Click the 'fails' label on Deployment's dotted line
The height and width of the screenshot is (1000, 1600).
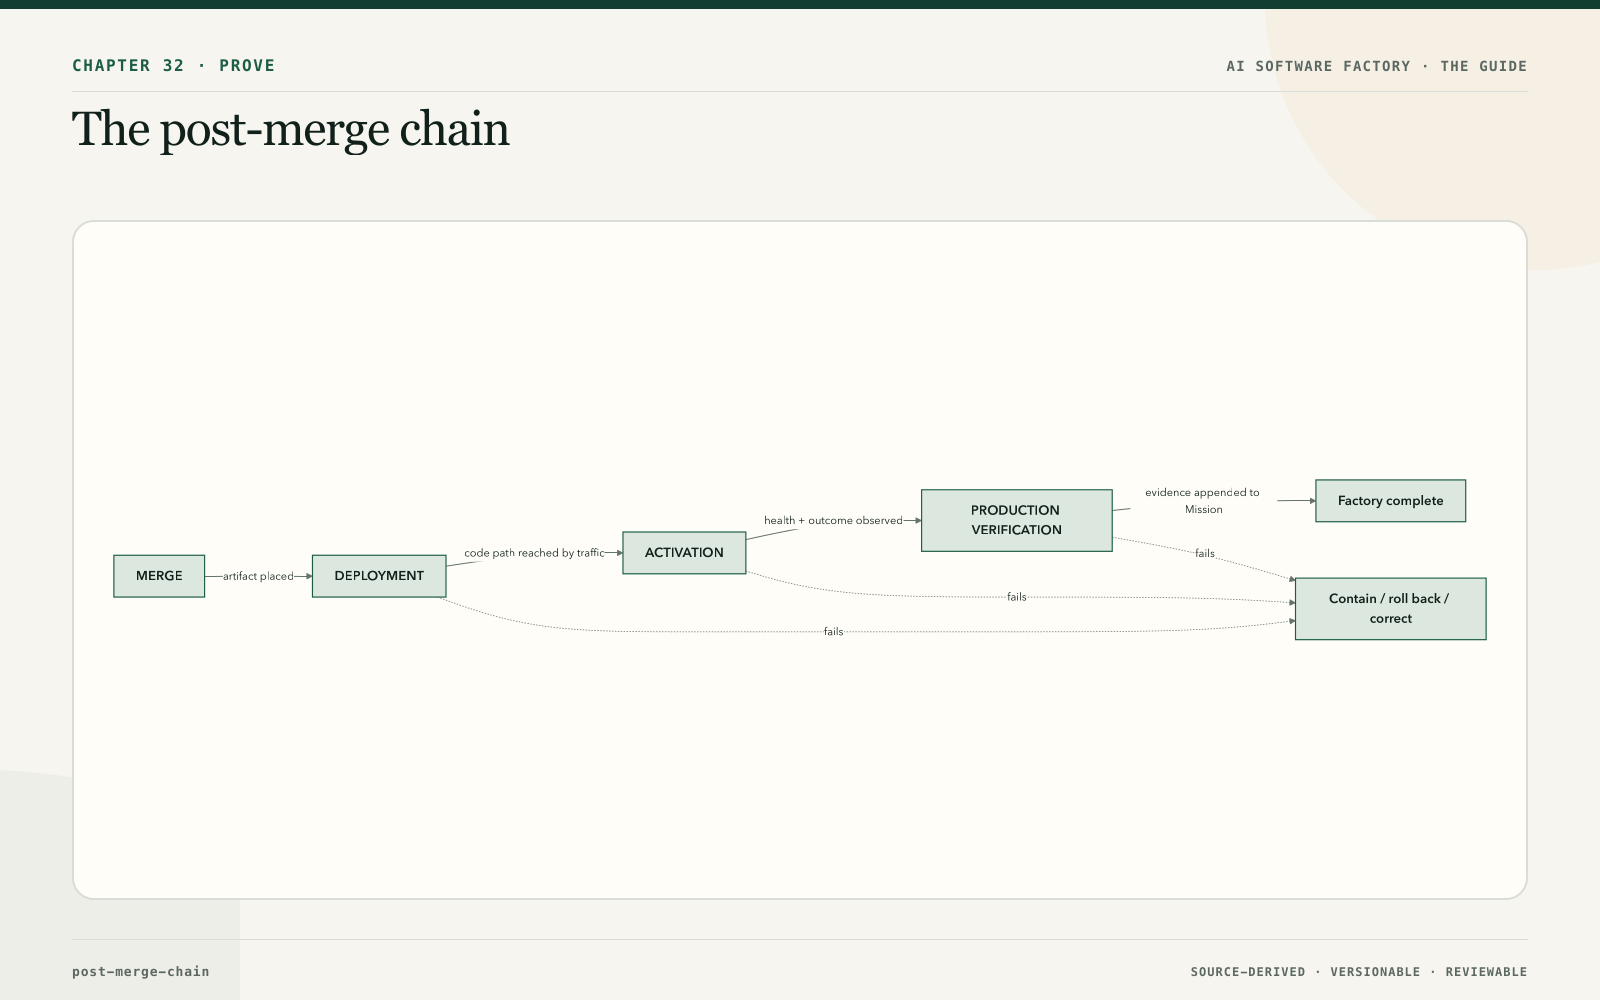tap(833, 632)
